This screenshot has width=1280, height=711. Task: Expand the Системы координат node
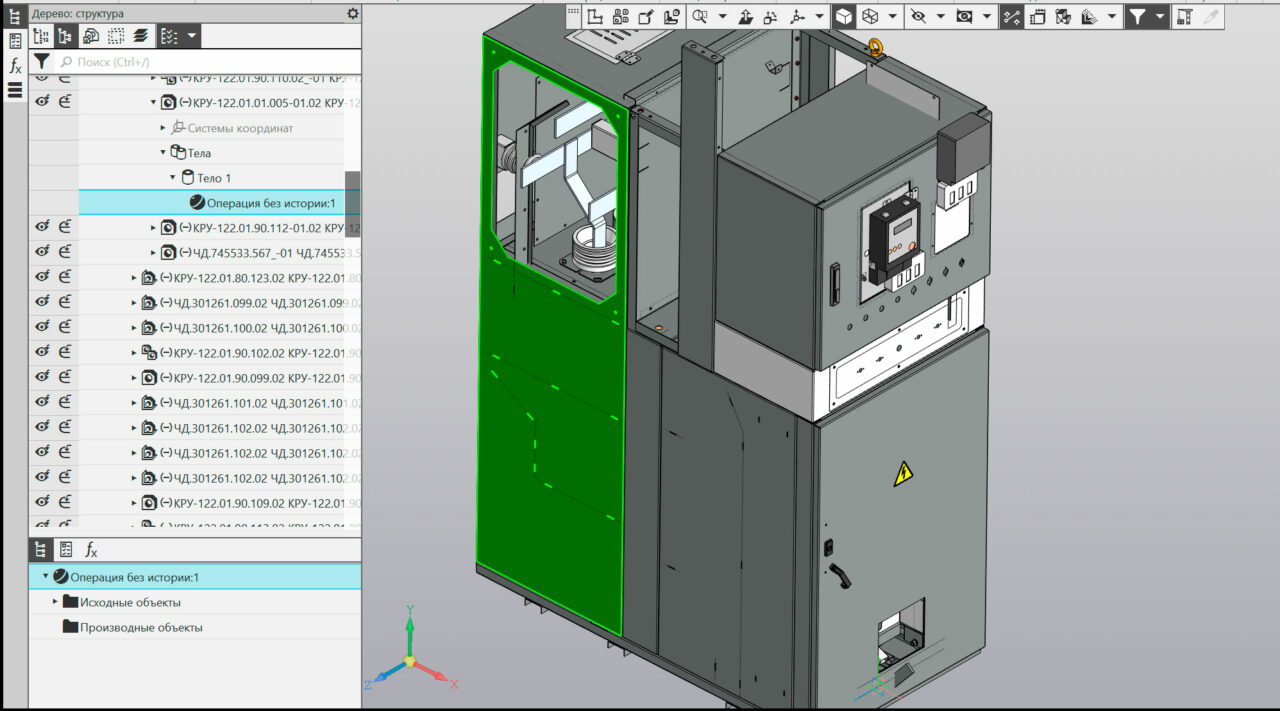click(163, 128)
